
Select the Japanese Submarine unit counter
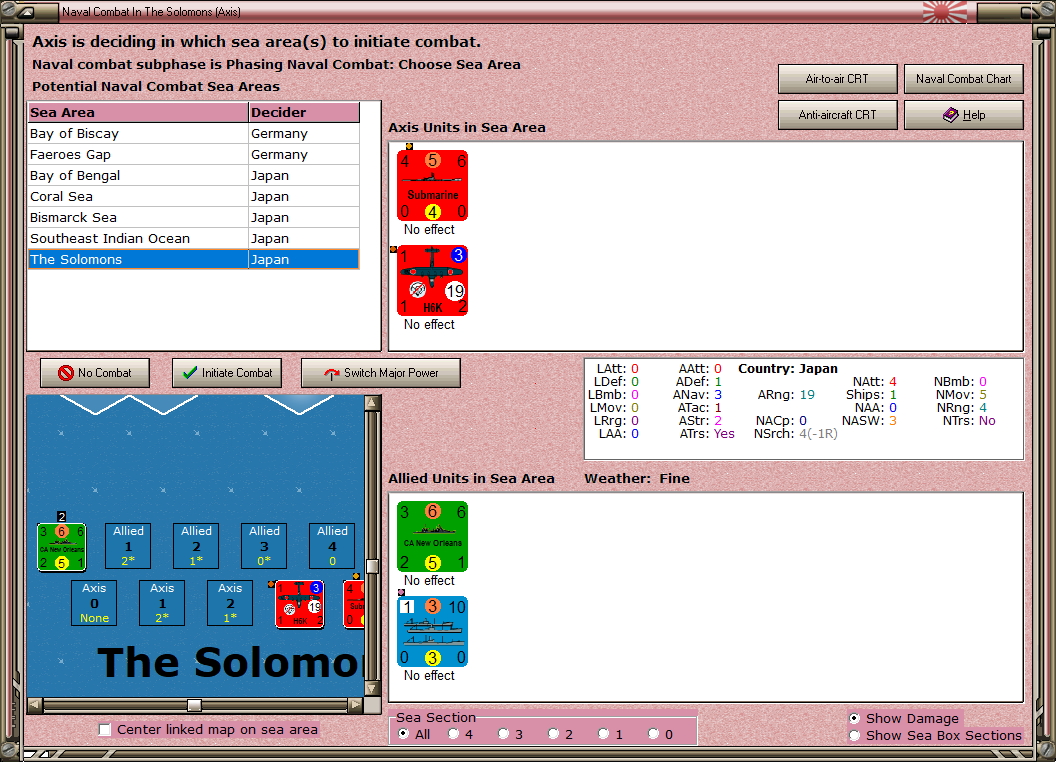pos(432,185)
